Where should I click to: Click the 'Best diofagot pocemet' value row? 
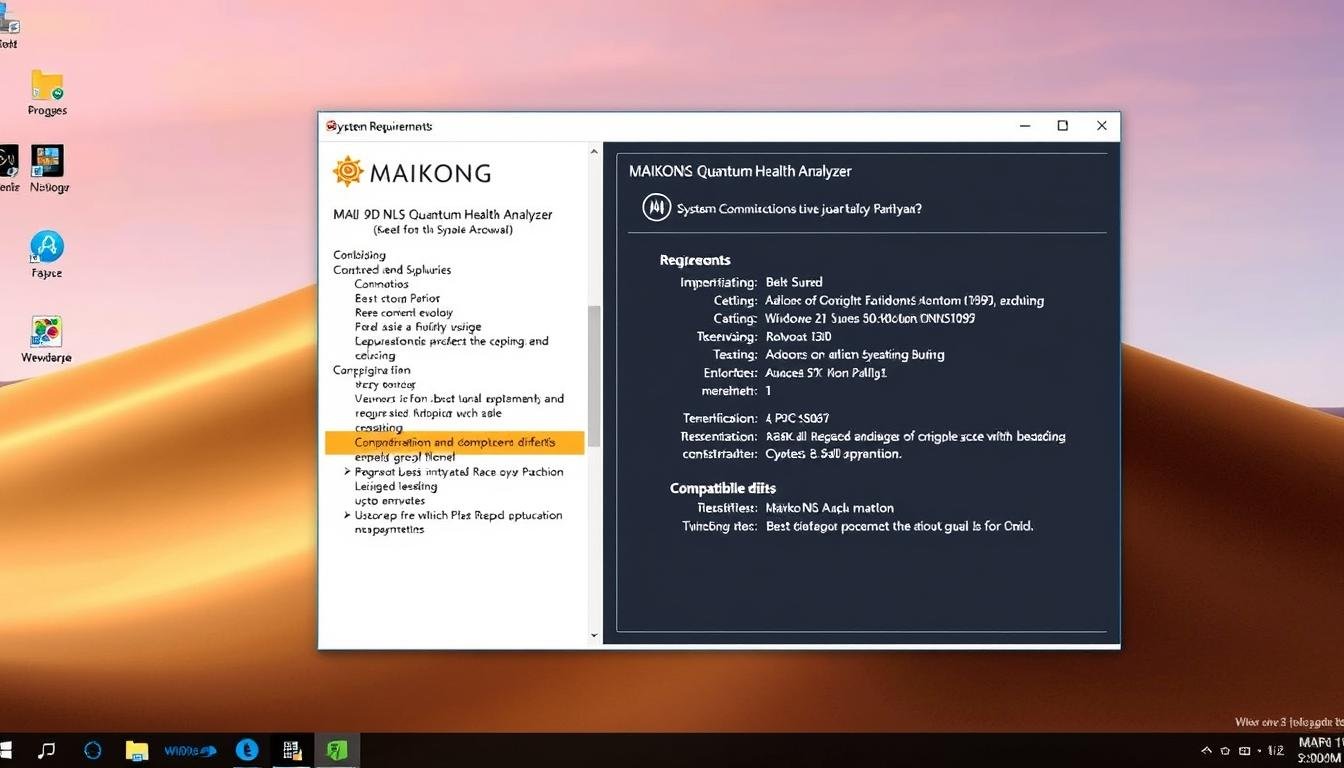point(899,526)
